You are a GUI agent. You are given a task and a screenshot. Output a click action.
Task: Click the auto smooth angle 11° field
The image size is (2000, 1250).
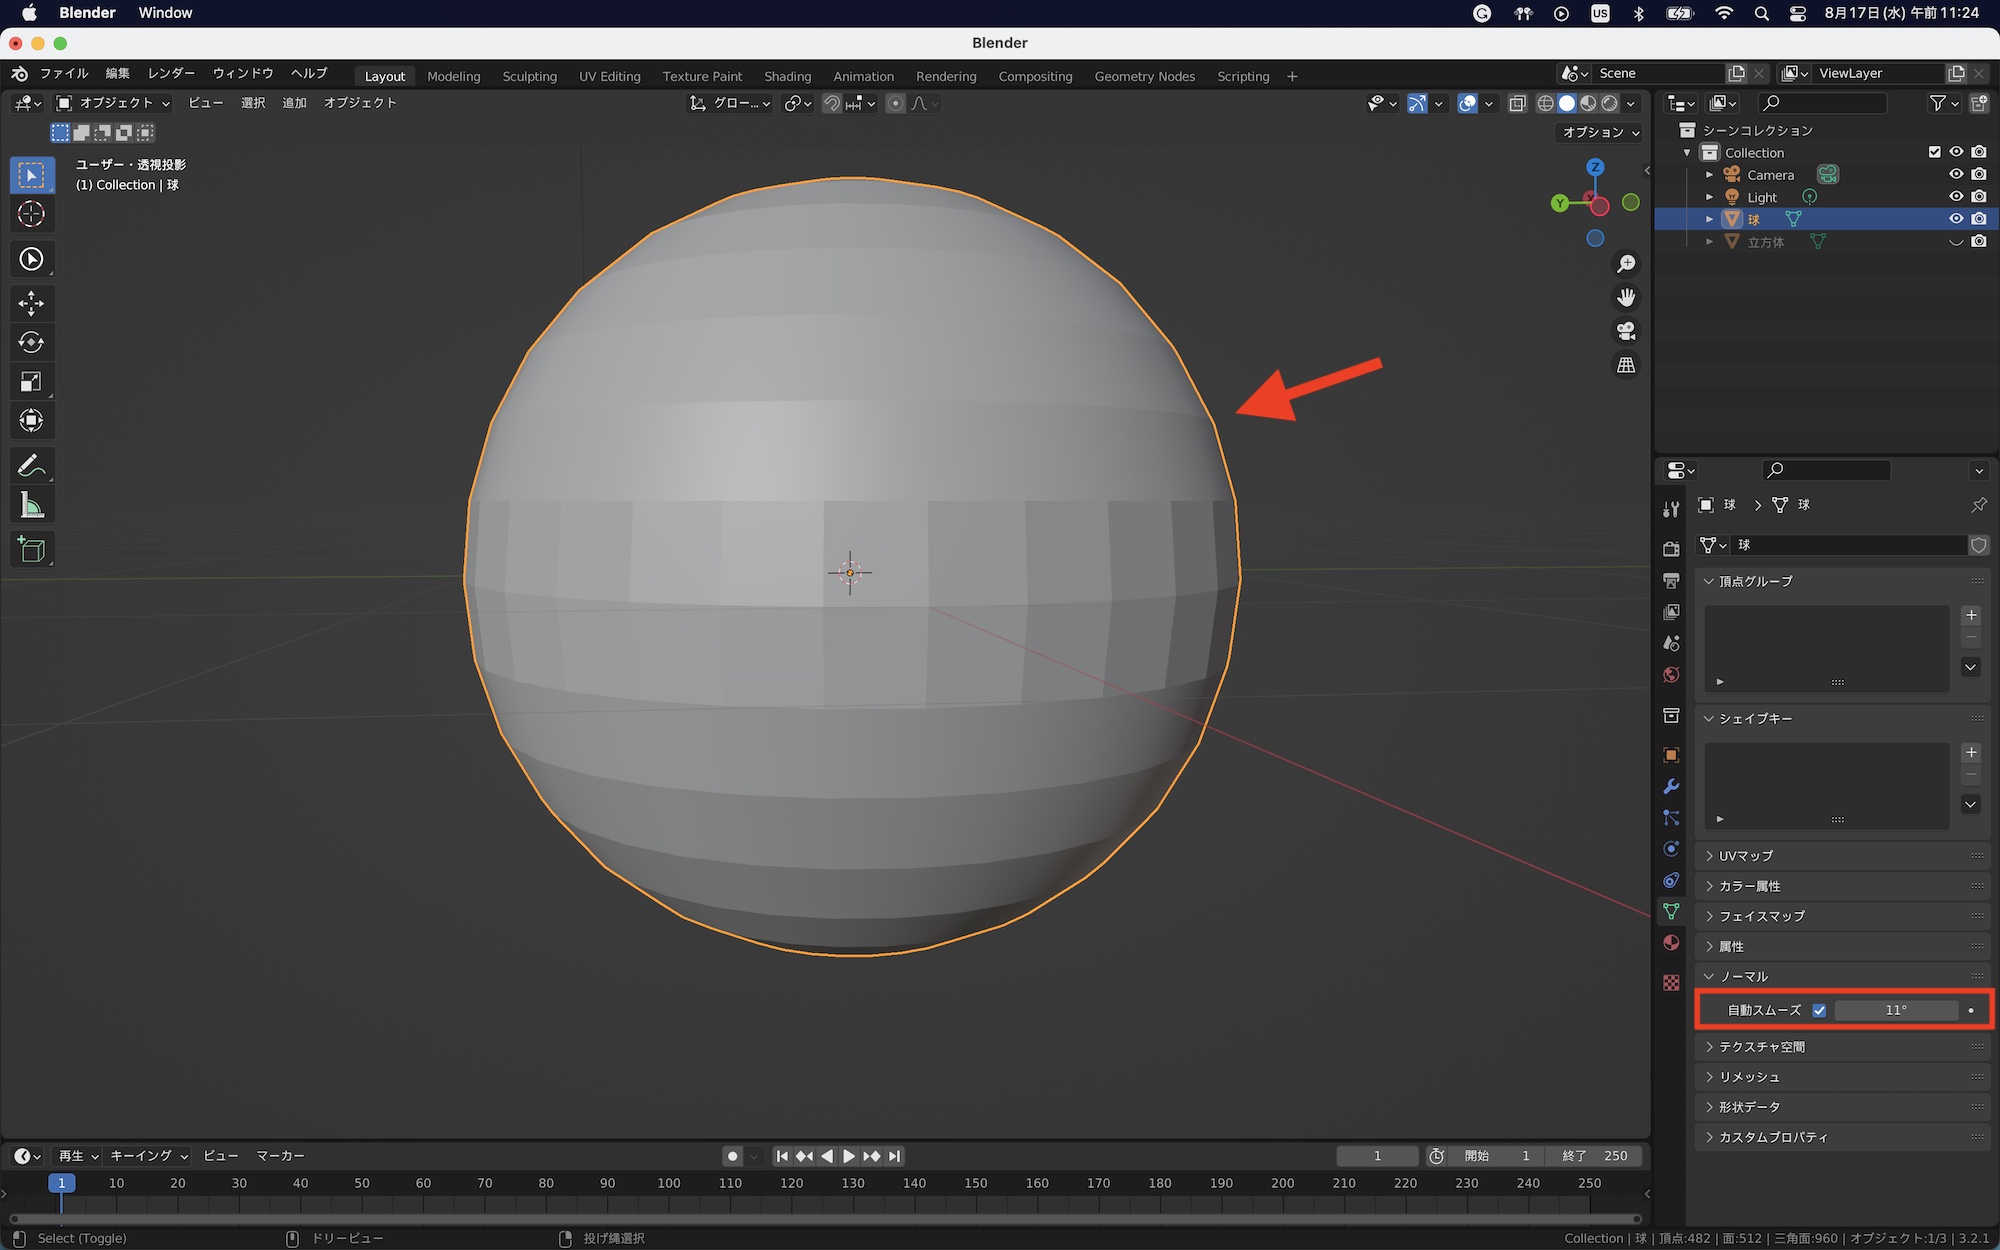pyautogui.click(x=1895, y=1010)
